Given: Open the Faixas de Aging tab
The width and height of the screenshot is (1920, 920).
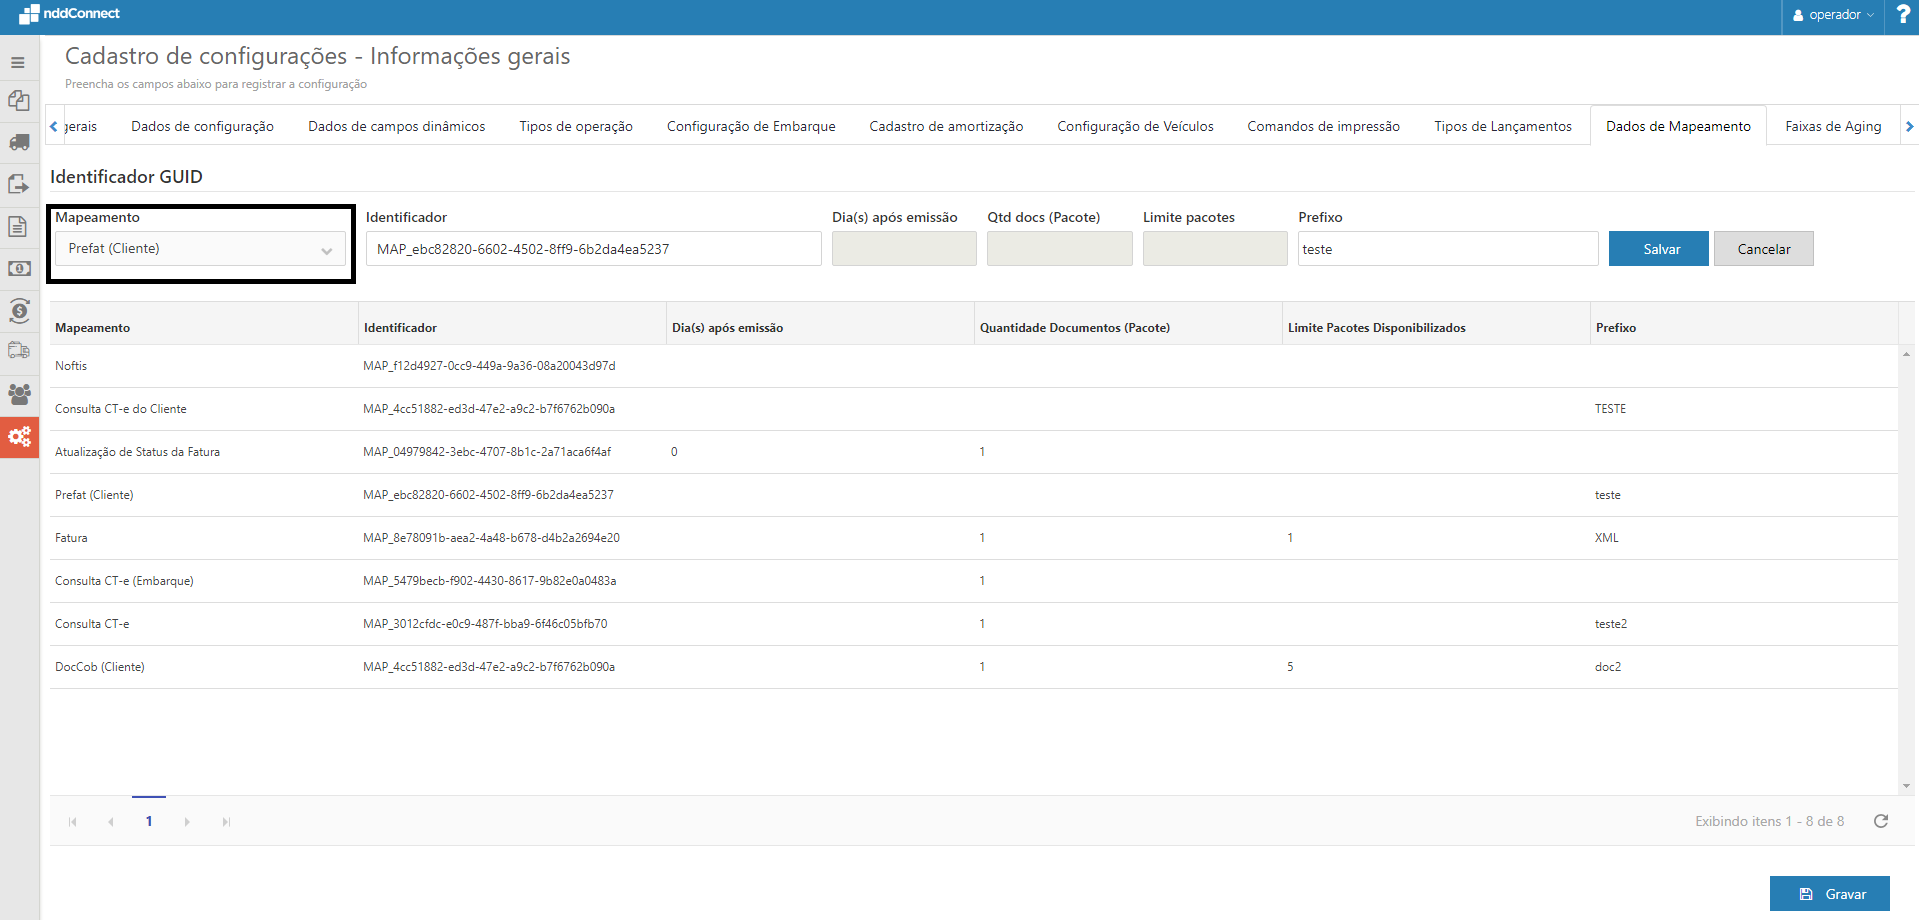Looking at the screenshot, I should pyautogui.click(x=1832, y=126).
